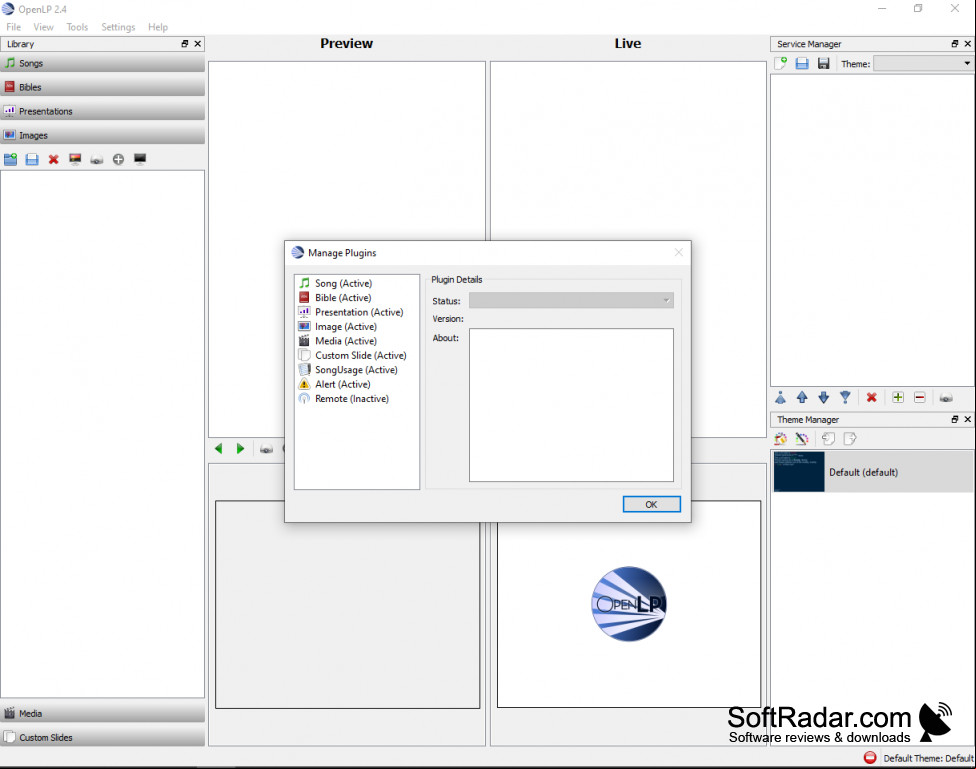
Task: Collapse all service items with red minus
Action: [x=919, y=397]
